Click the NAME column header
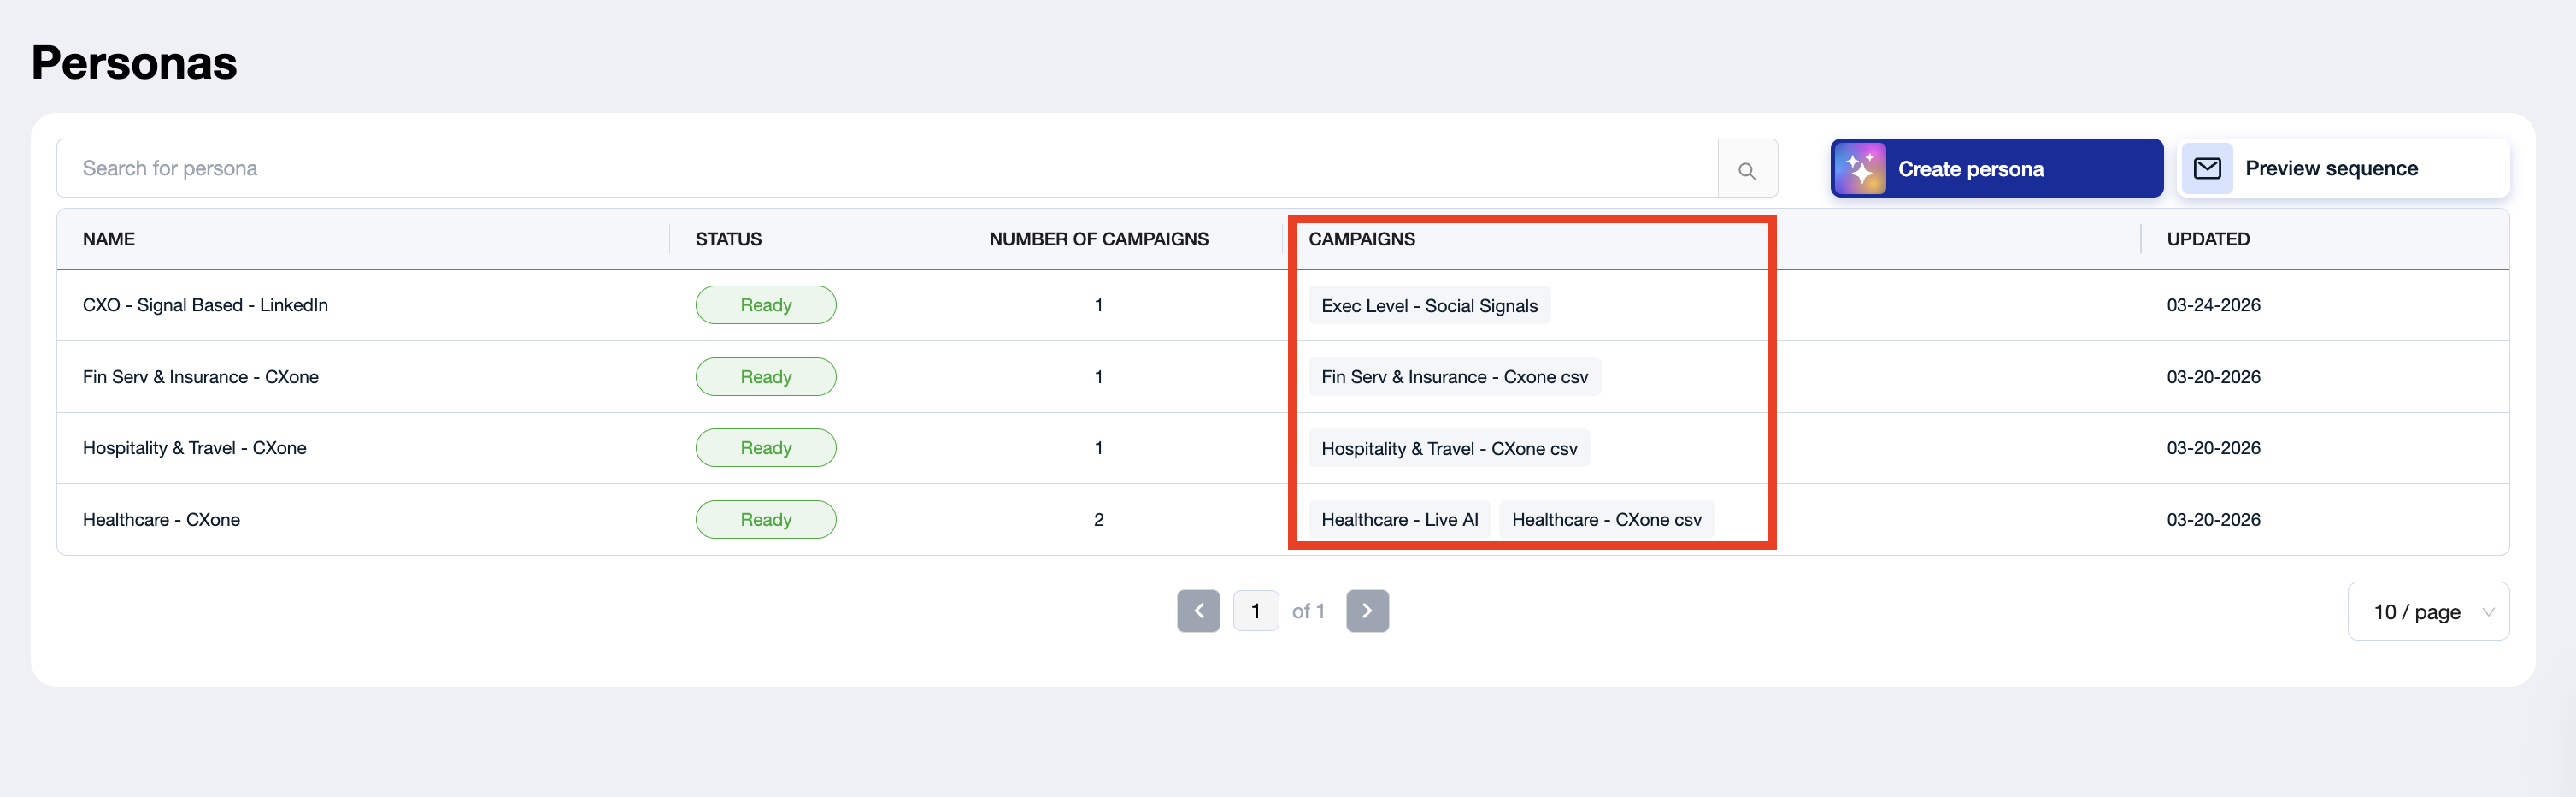The image size is (2576, 797). (x=109, y=239)
